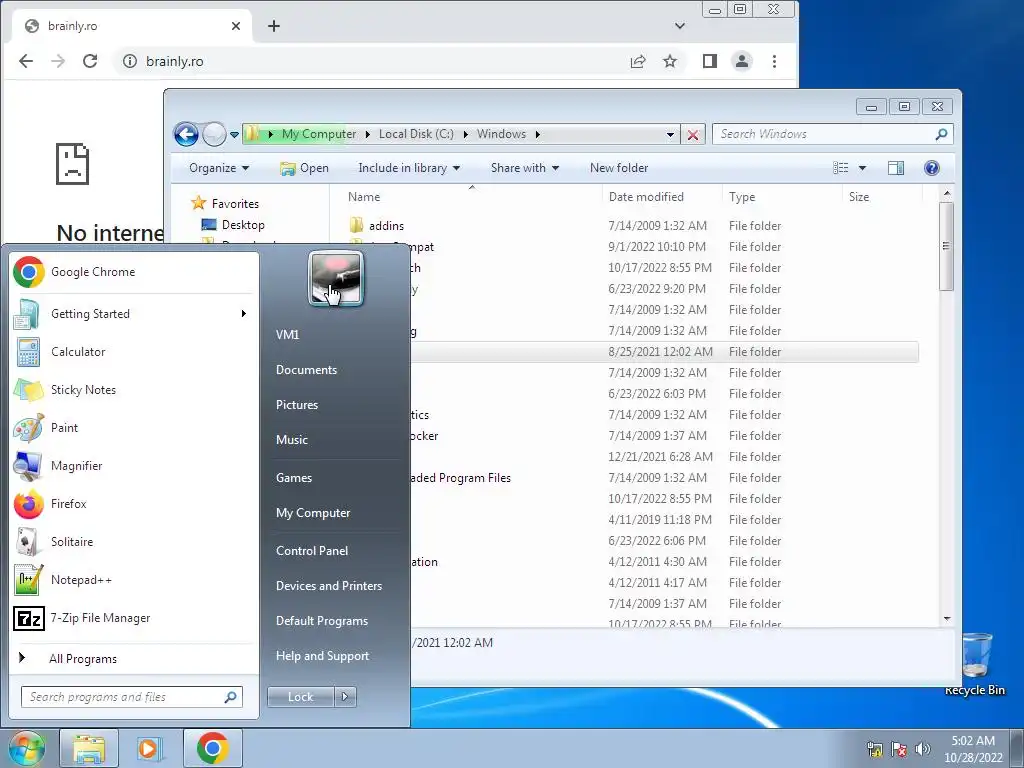
Task: Open the address bar history dropdown in Explorer
Action: tap(670, 135)
